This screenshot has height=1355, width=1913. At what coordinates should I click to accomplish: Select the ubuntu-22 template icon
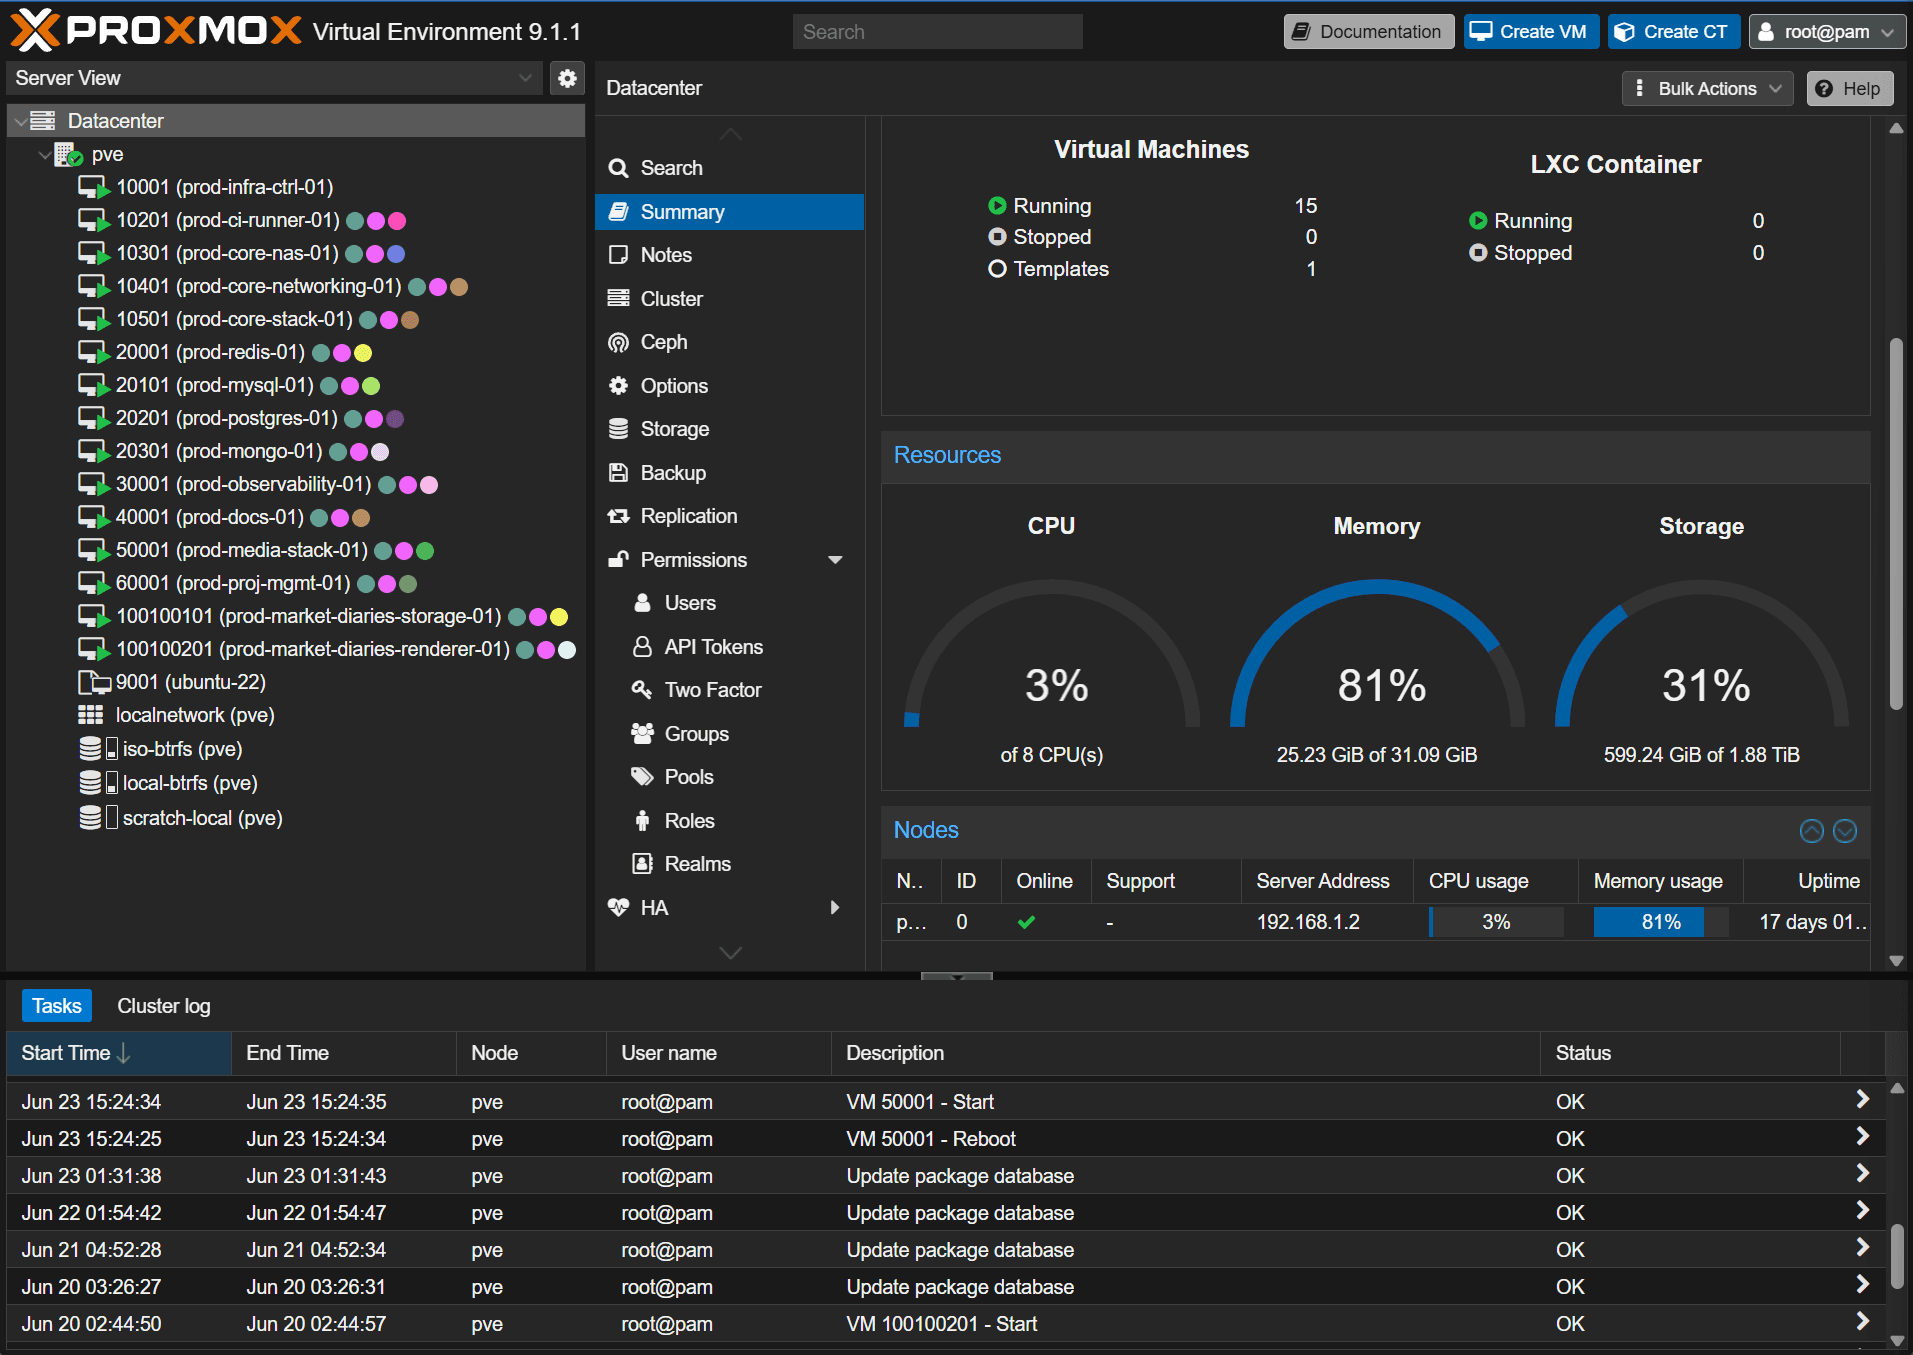[x=94, y=683]
